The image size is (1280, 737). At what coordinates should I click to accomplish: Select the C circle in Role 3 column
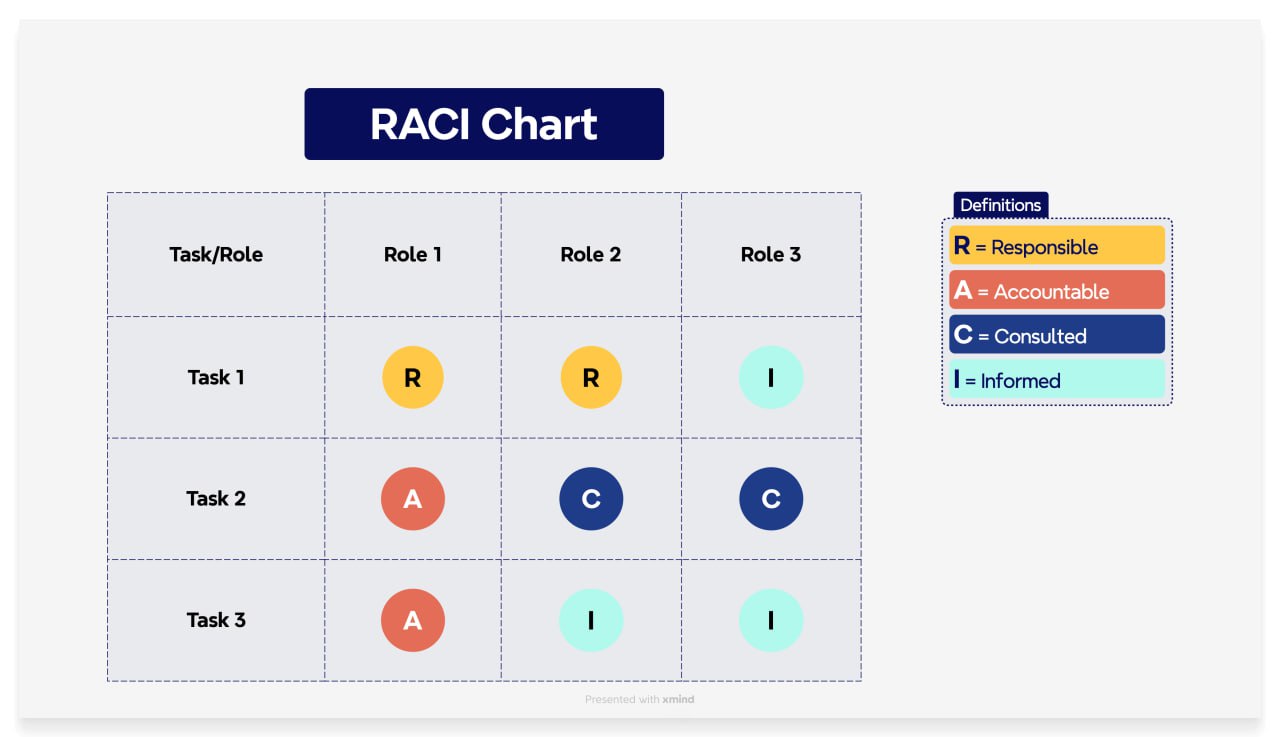[771, 498]
